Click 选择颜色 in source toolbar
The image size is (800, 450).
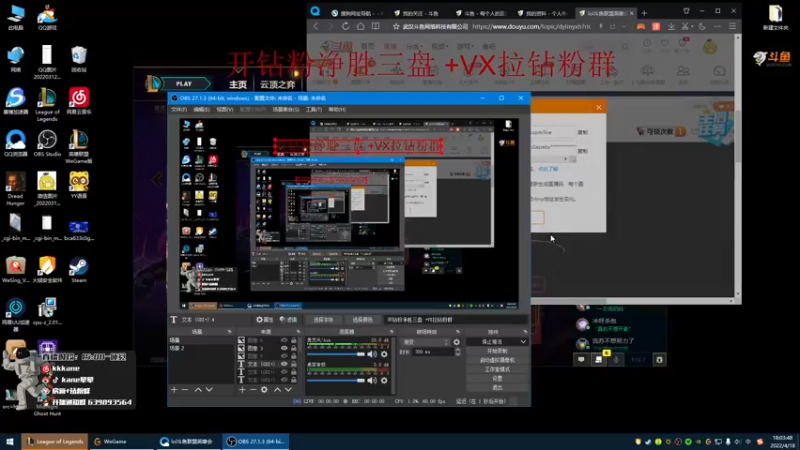pos(362,320)
